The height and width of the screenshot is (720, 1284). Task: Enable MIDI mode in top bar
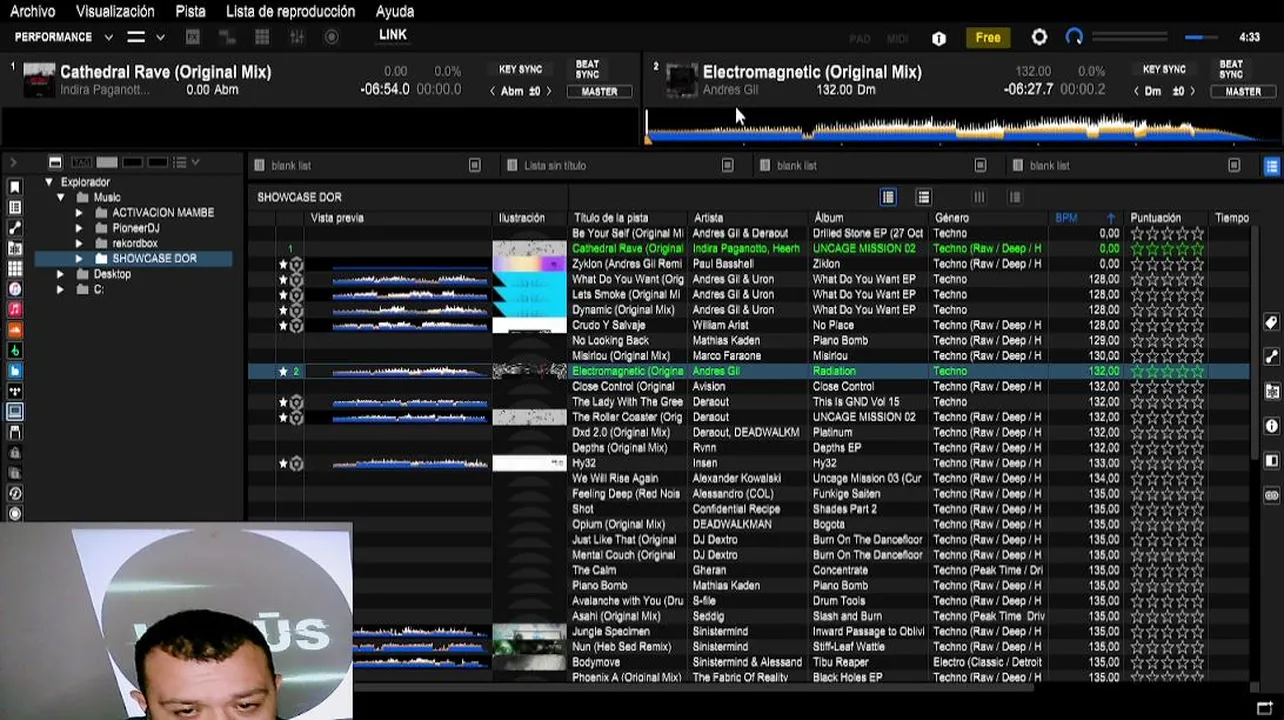(898, 38)
